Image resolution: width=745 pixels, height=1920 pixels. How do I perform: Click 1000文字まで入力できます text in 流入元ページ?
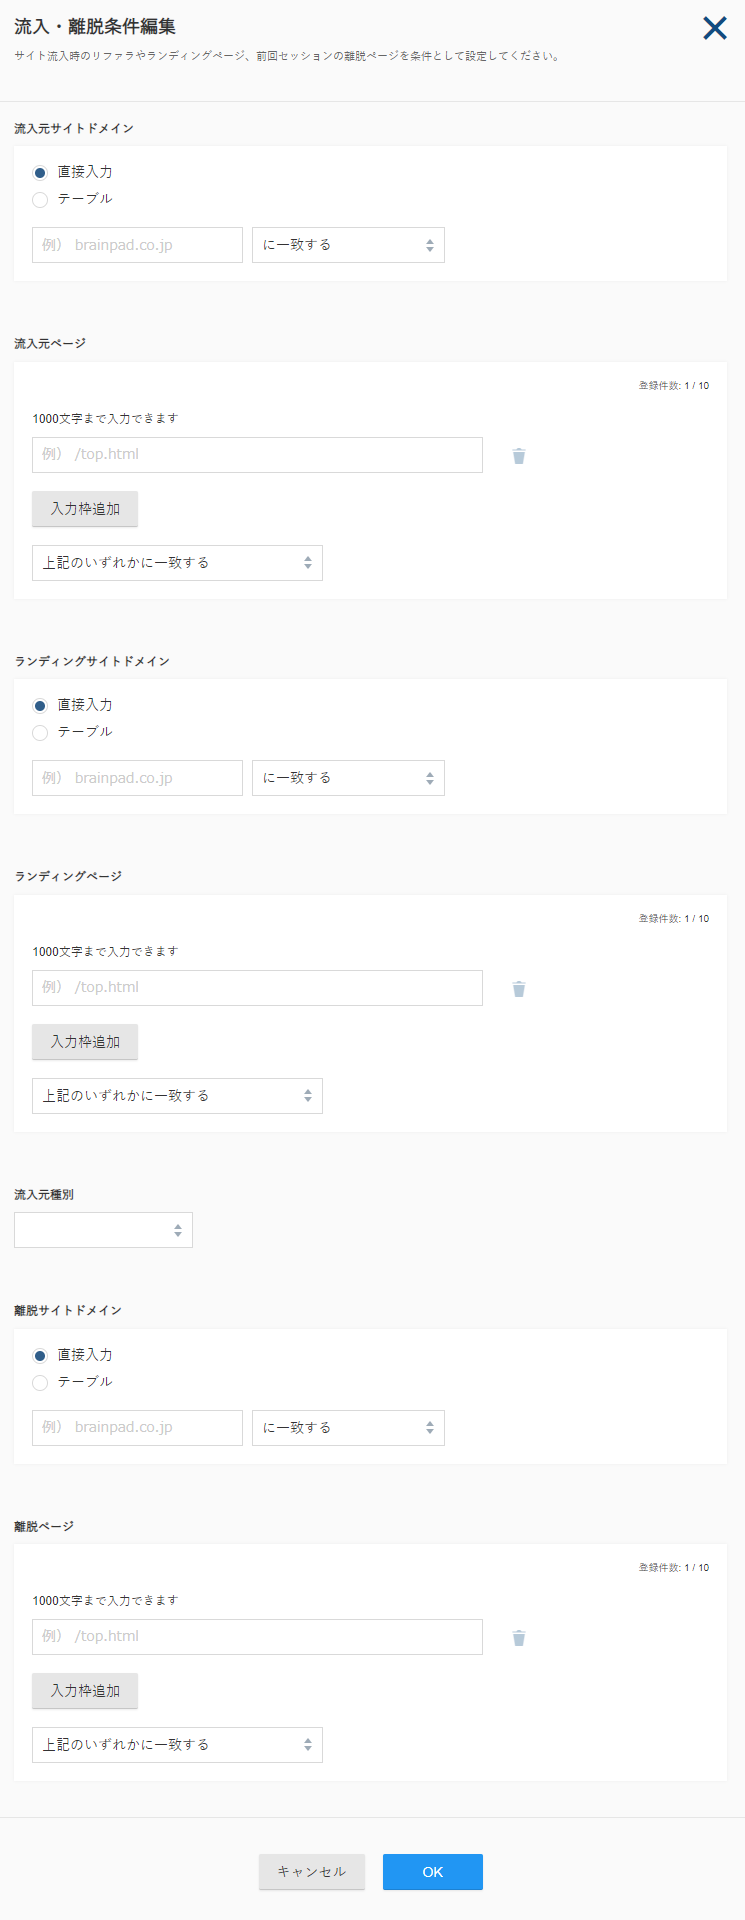click(105, 419)
